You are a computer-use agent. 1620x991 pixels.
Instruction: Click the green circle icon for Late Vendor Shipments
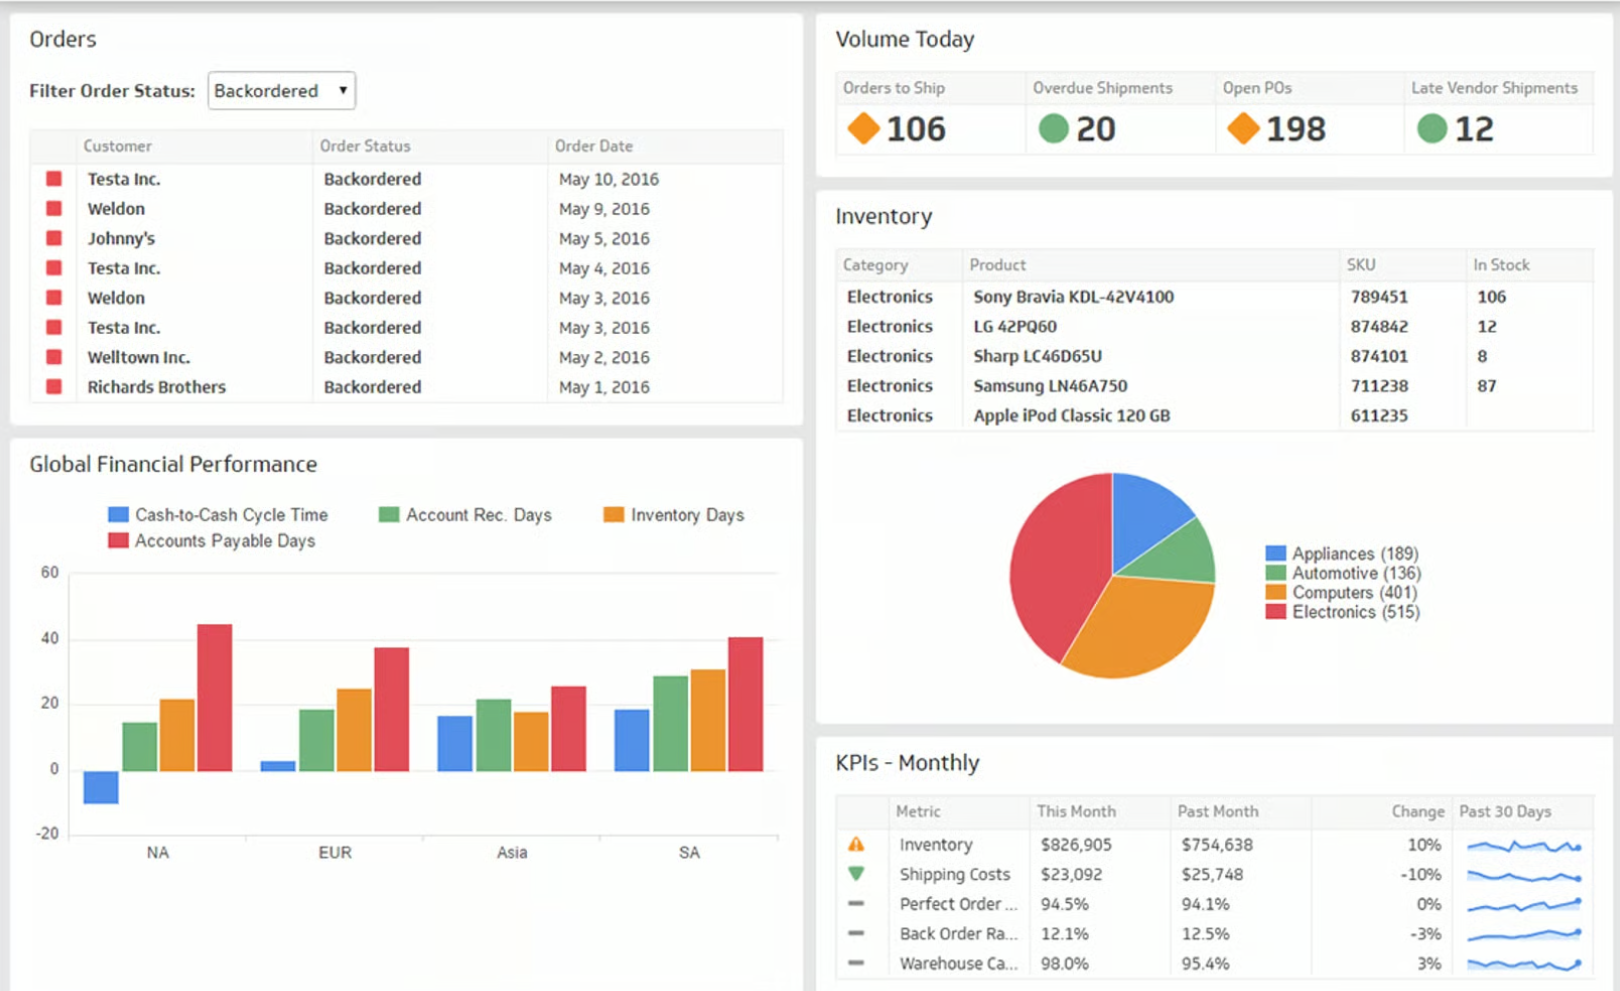point(1434,128)
